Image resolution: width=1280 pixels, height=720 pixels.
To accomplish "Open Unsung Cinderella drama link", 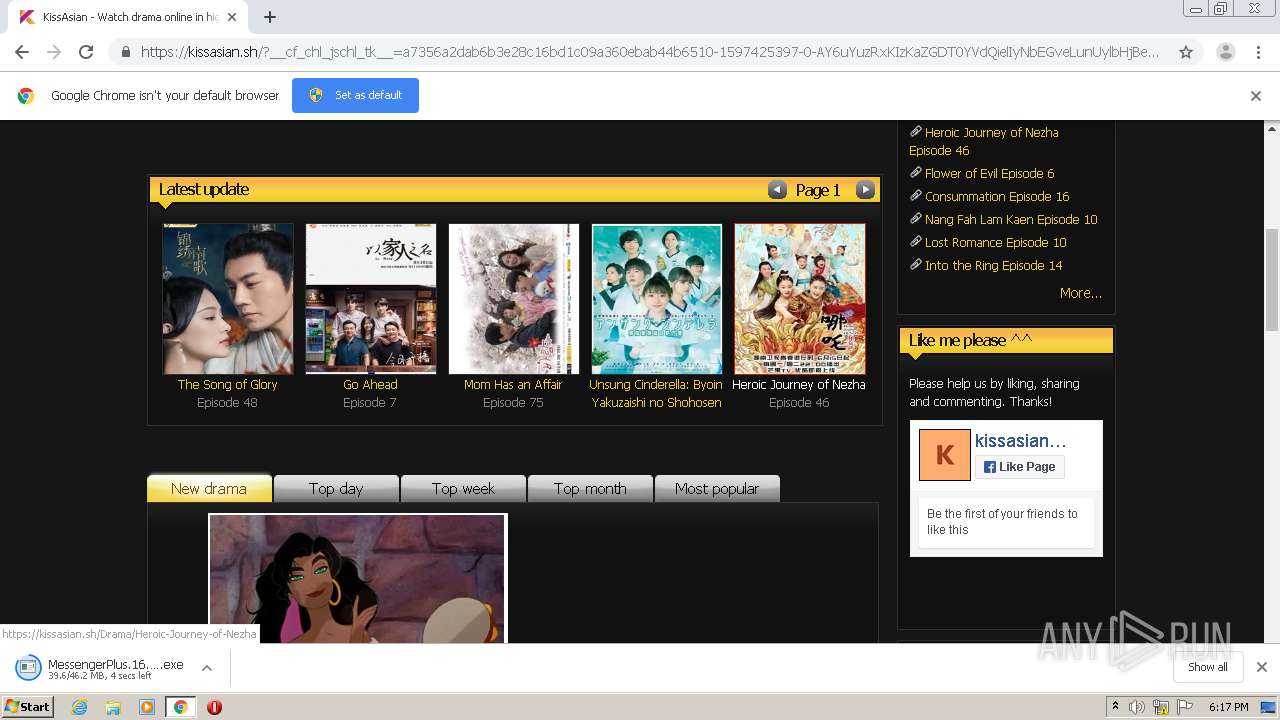I will [656, 393].
